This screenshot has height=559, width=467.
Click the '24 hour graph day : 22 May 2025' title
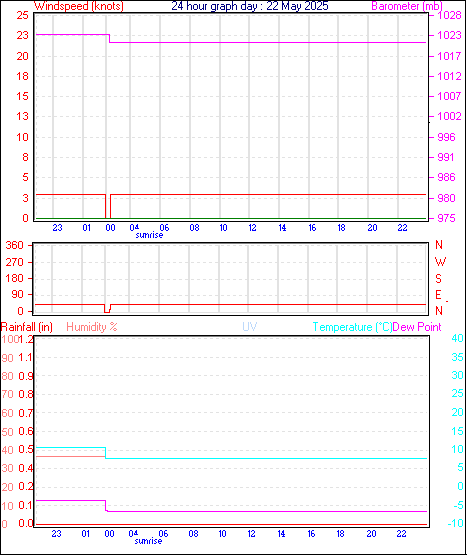pos(250,6)
